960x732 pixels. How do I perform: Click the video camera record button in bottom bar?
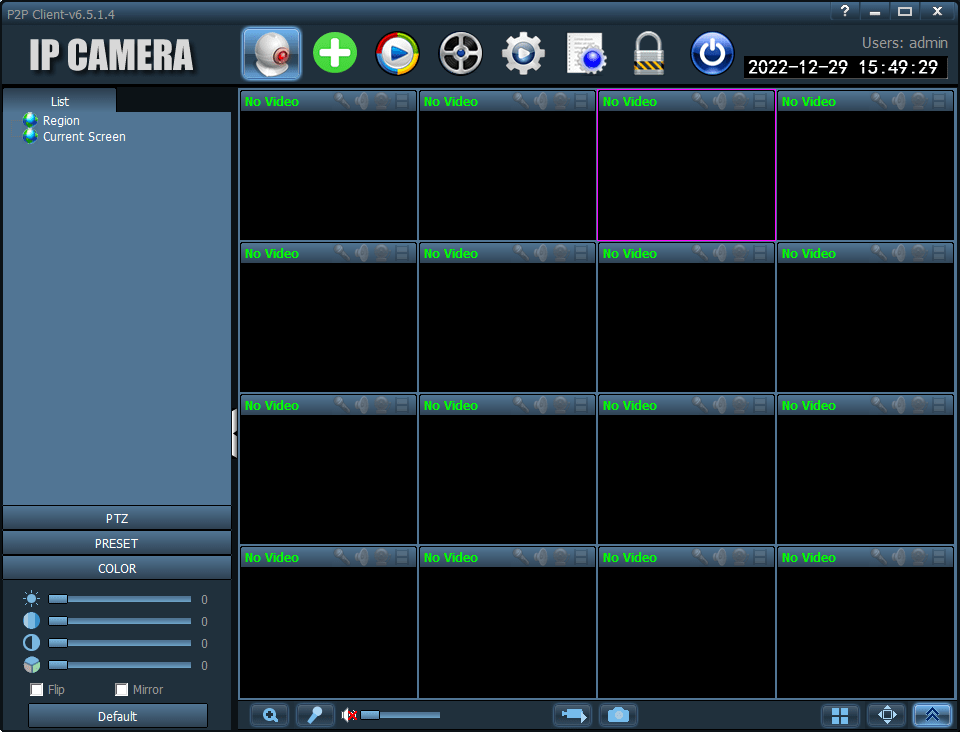(x=572, y=715)
